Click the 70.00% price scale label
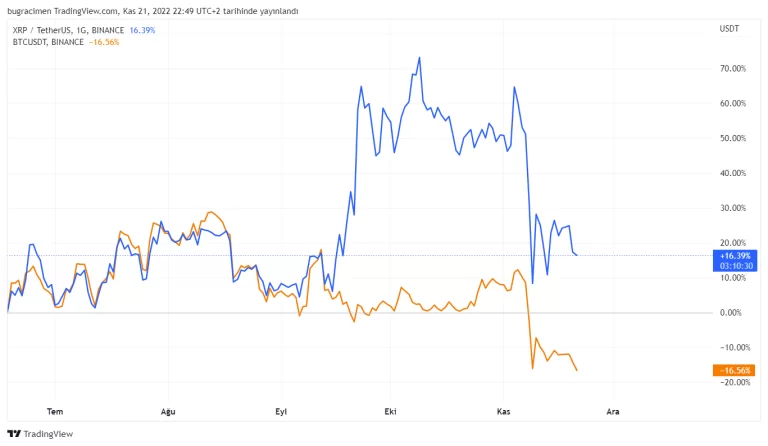Viewport: 768px width, 446px height. [x=732, y=69]
